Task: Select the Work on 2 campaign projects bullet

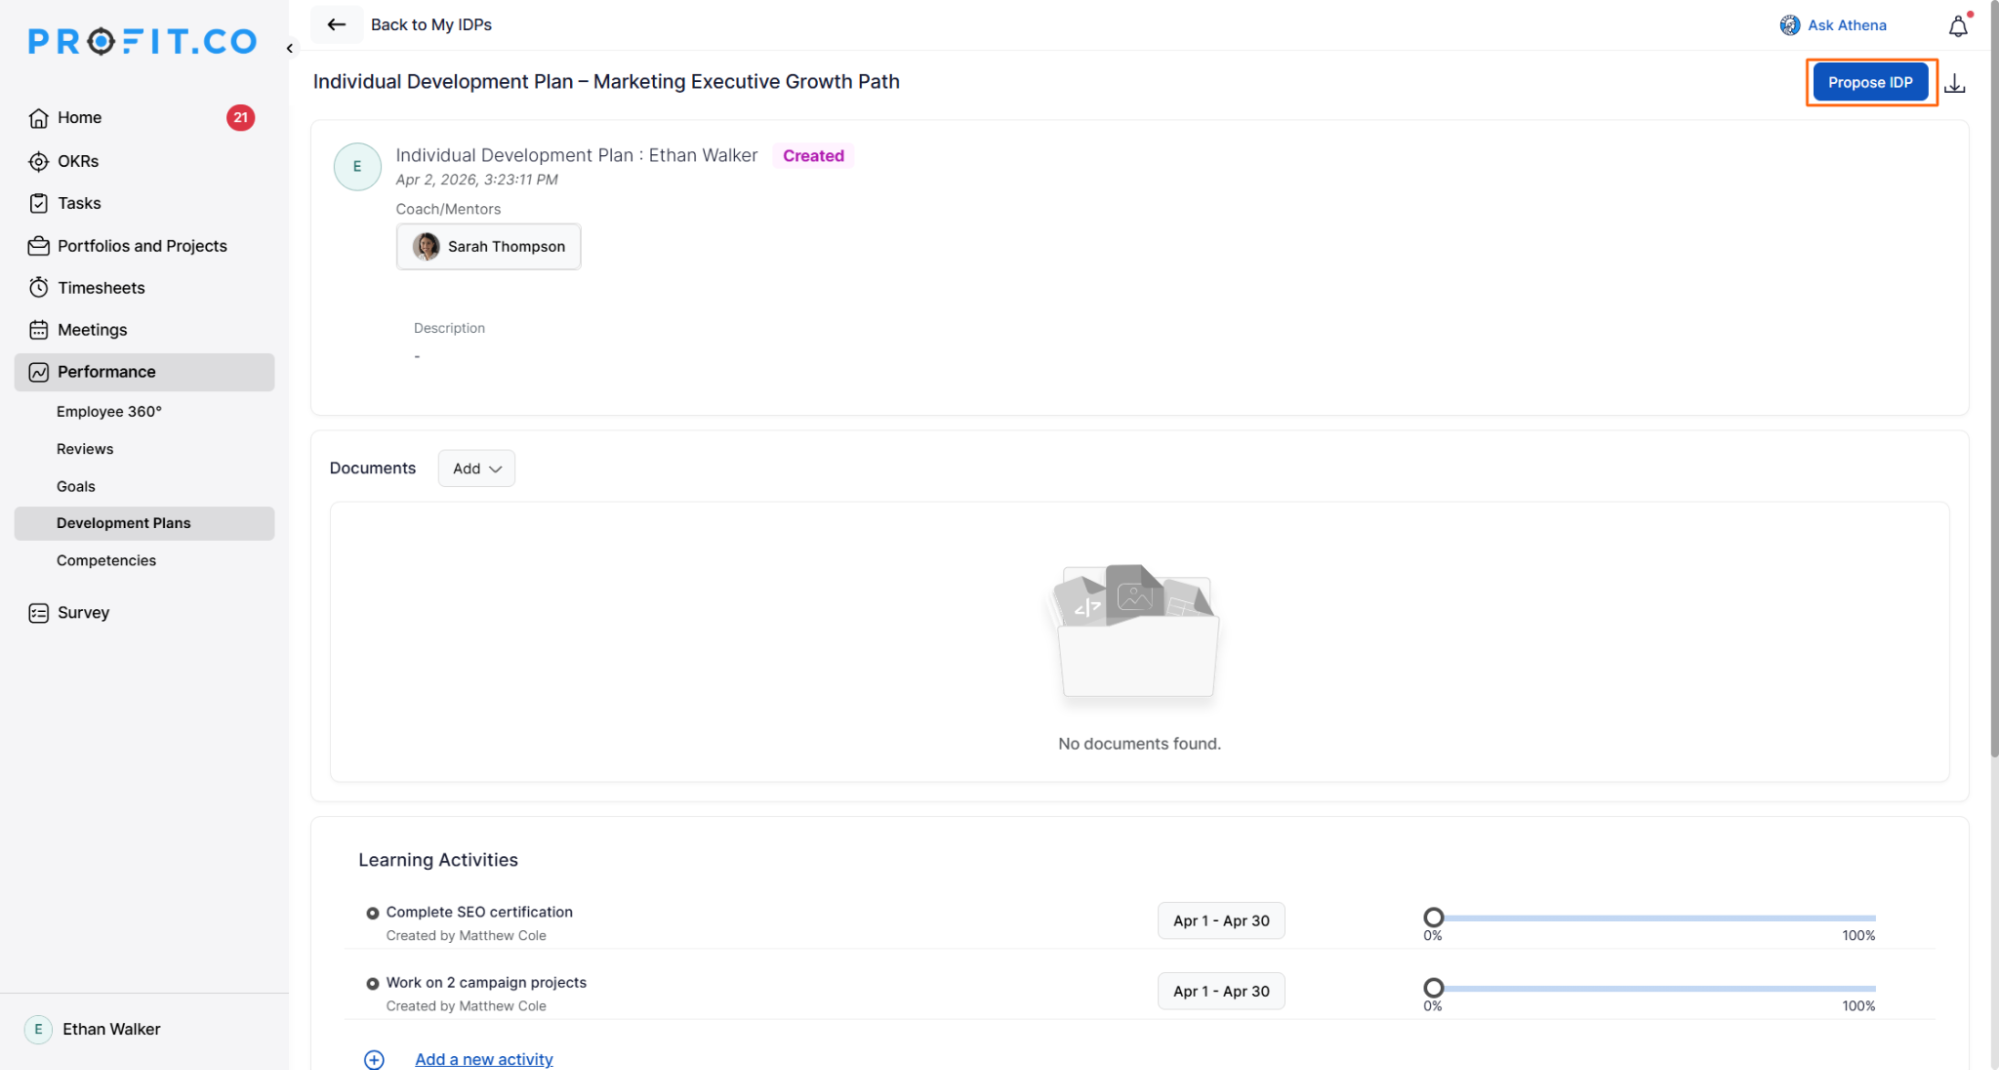Action: click(372, 984)
